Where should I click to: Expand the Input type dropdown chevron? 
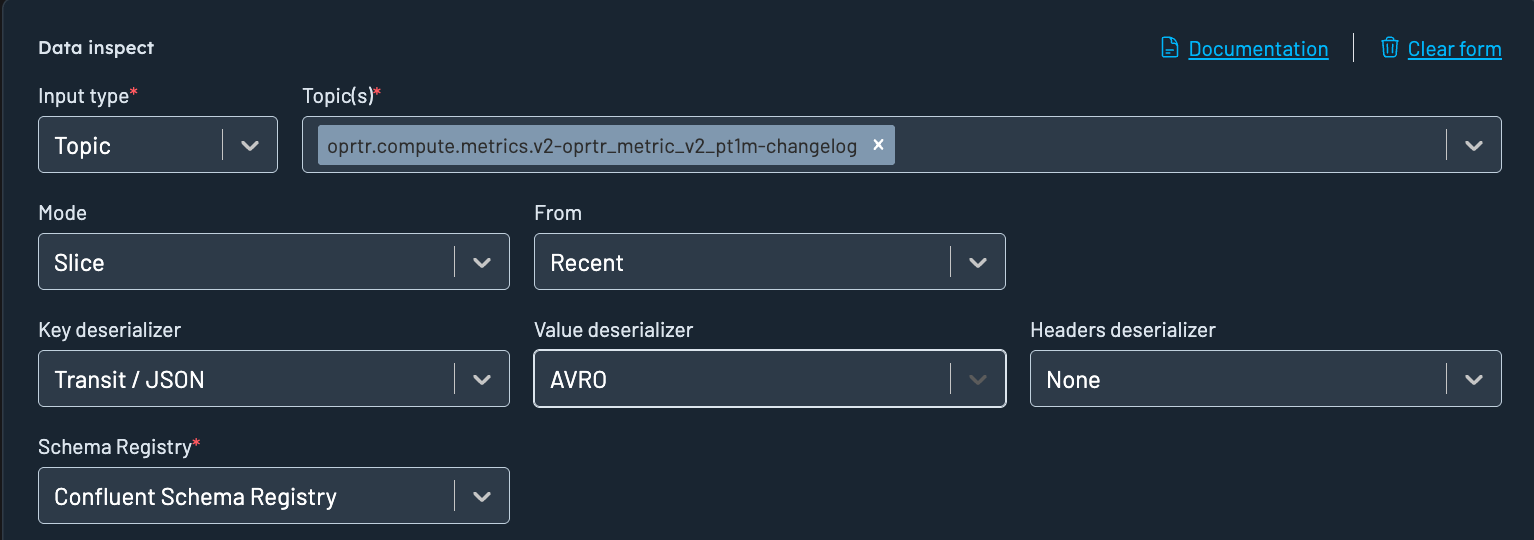tap(250, 146)
